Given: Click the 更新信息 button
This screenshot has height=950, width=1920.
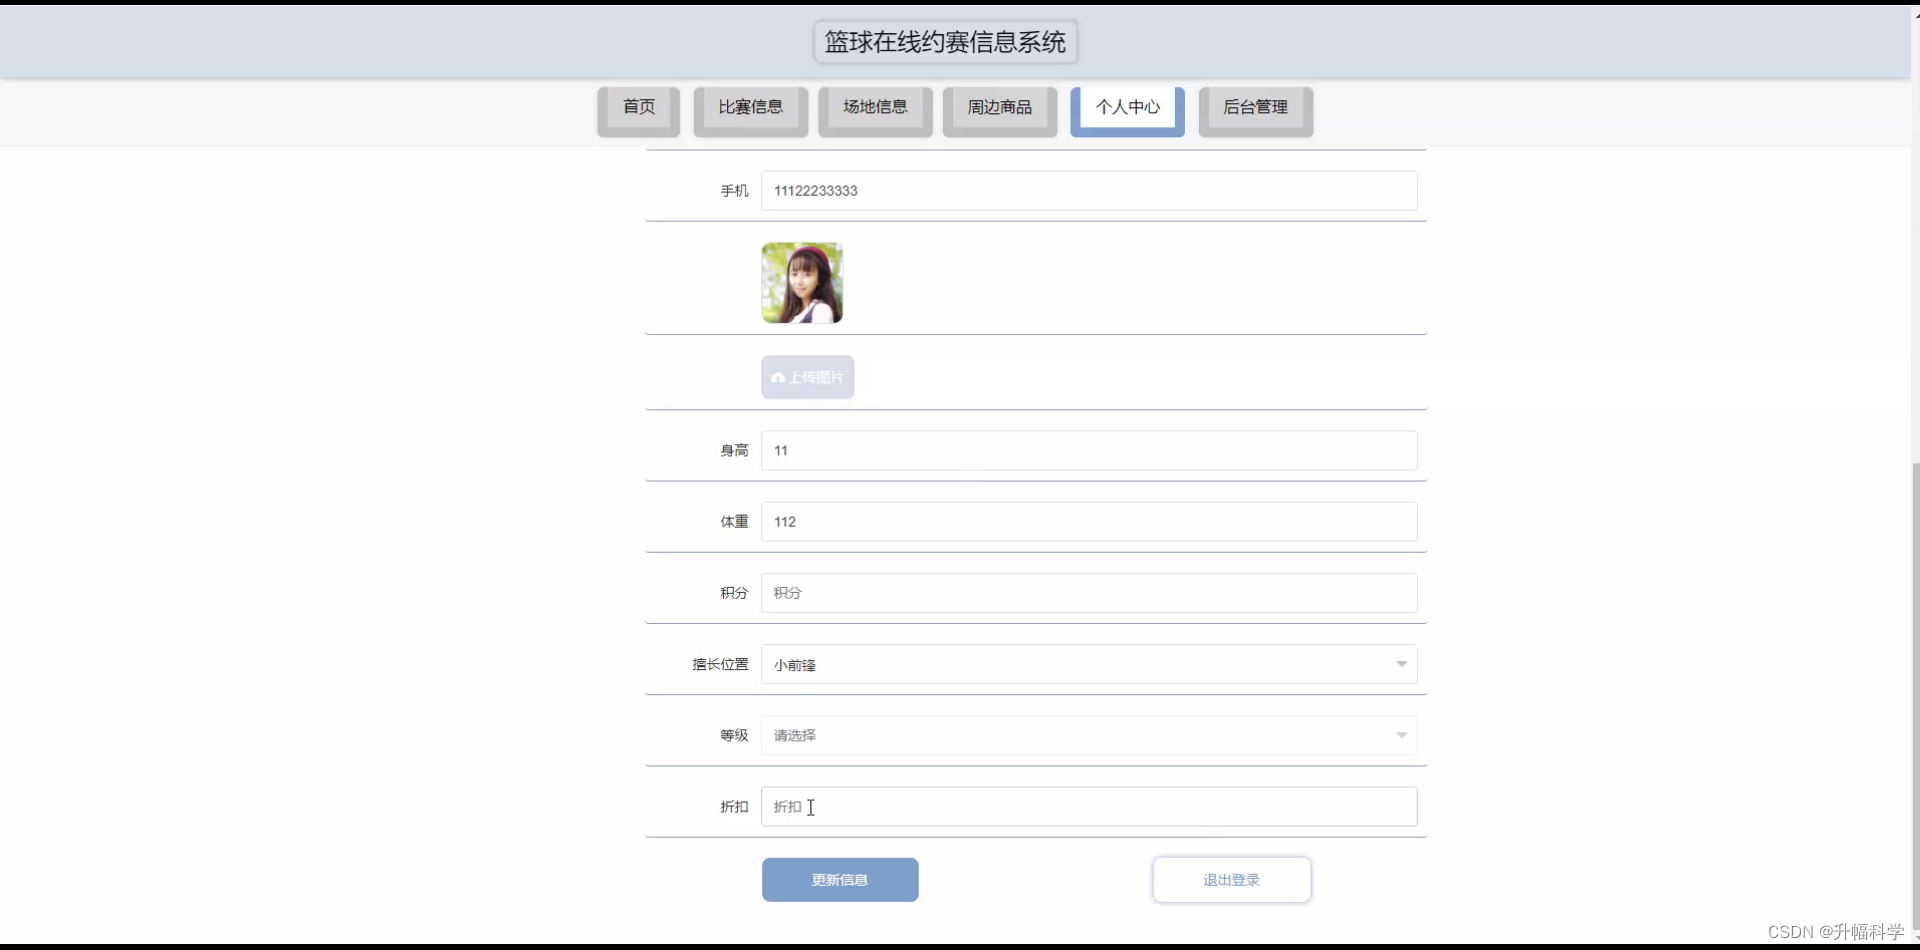Looking at the screenshot, I should coord(840,879).
